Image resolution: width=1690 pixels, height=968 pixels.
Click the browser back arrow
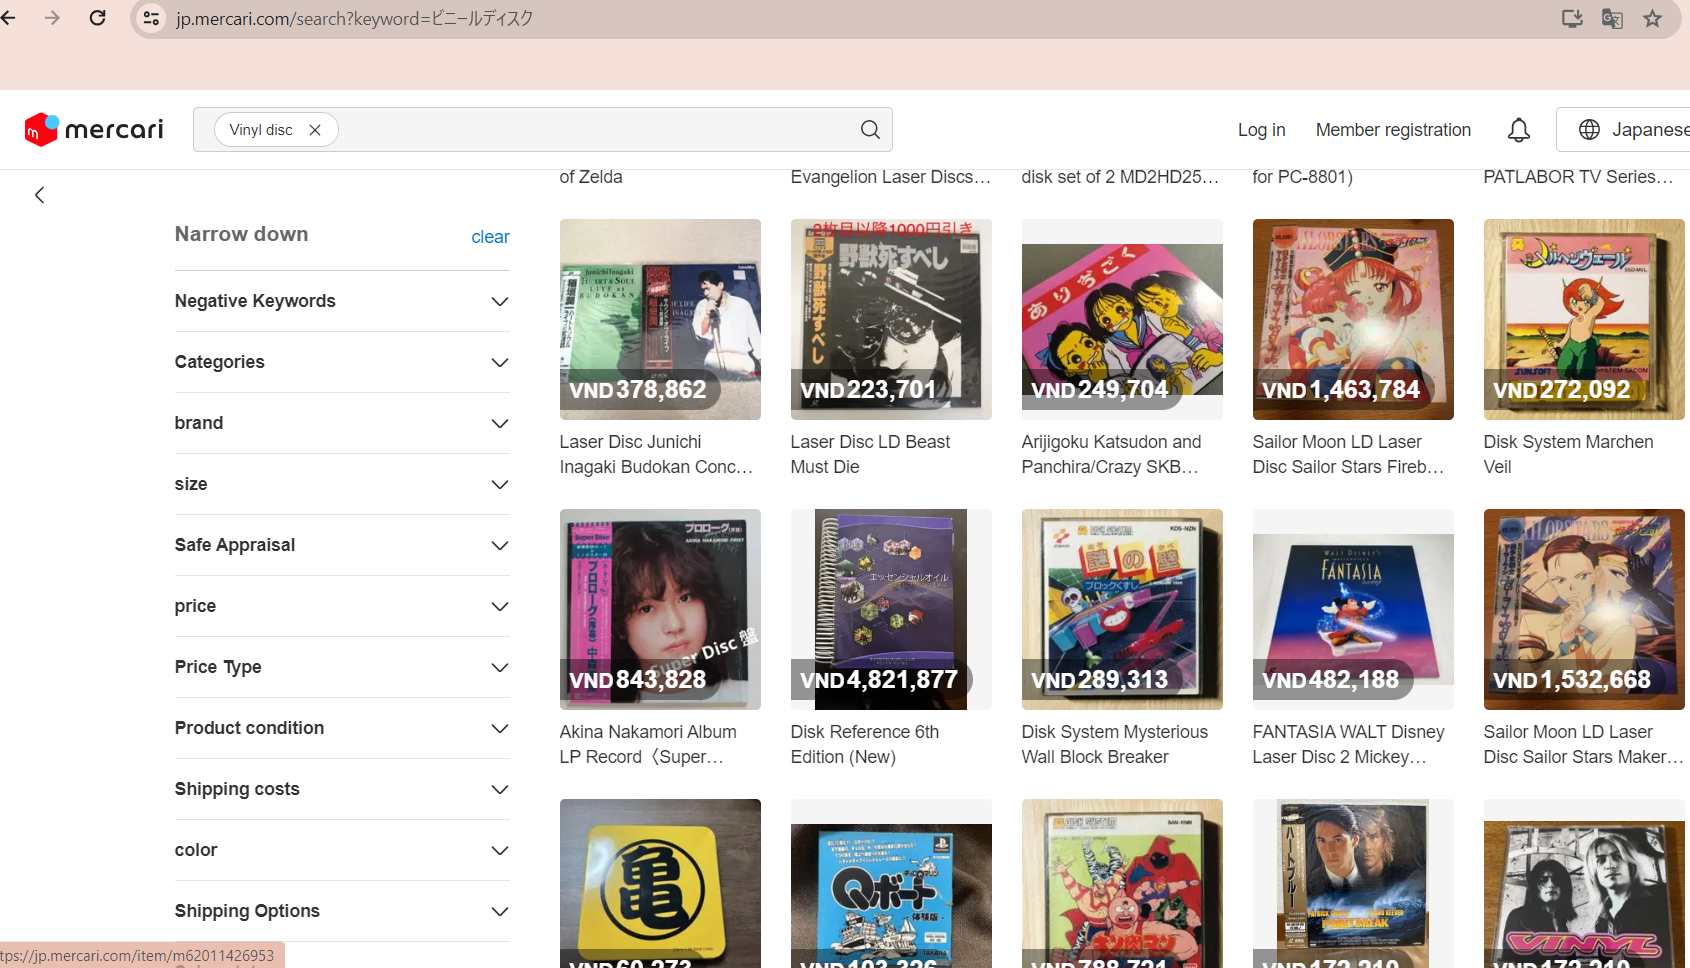click(9, 18)
